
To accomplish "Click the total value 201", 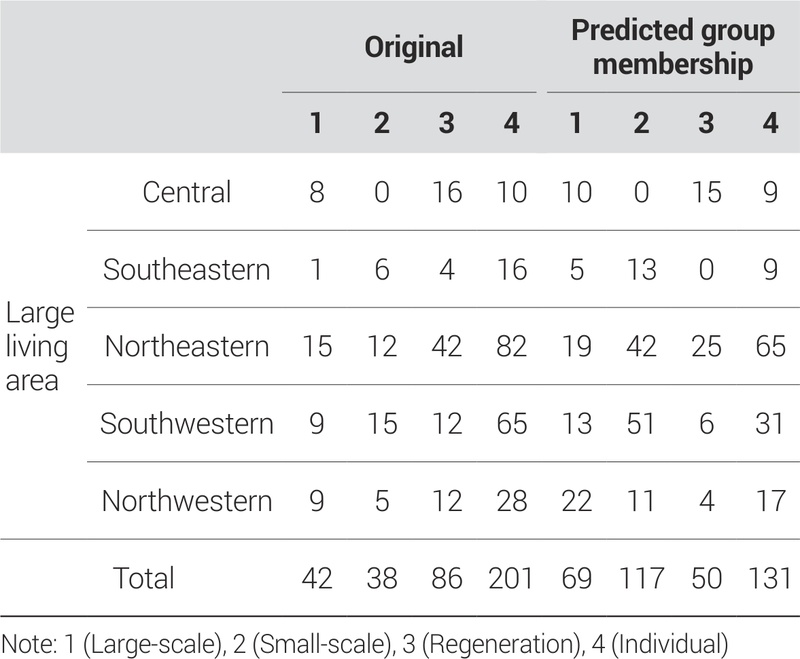I will tap(510, 577).
